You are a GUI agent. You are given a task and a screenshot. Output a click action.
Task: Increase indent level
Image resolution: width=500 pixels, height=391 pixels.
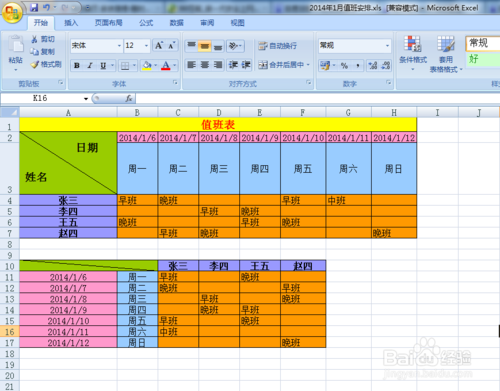pyautogui.click(x=246, y=65)
